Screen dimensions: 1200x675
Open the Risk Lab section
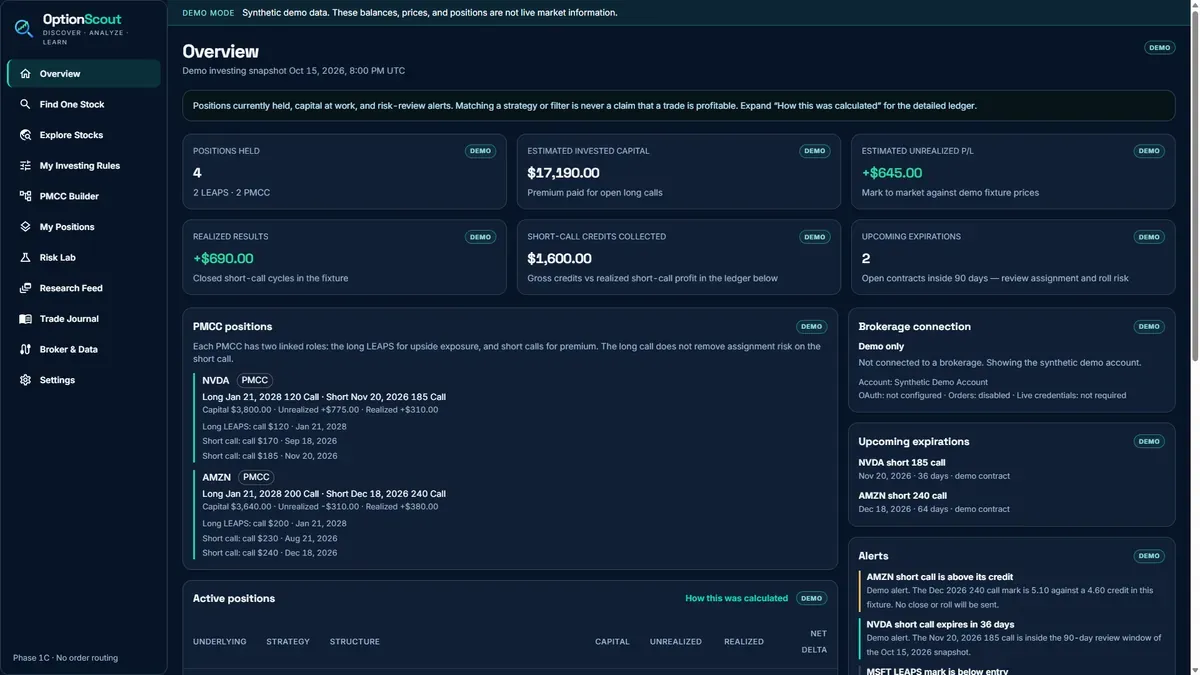pos(84,258)
